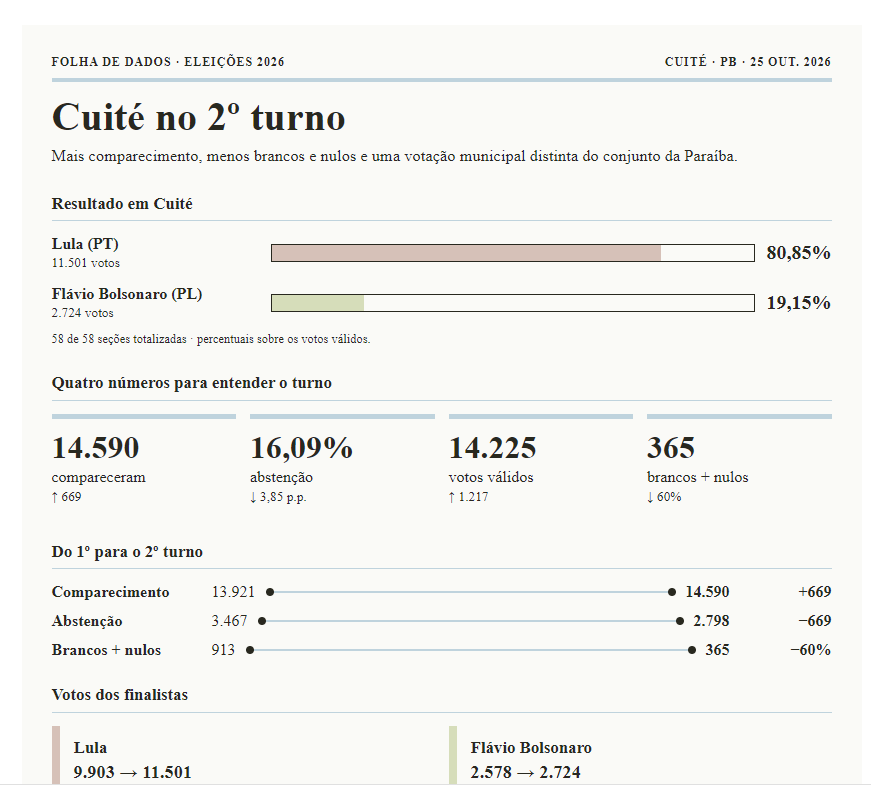Click the "compareceram" label
The width and height of the screenshot is (871, 805).
[98, 477]
